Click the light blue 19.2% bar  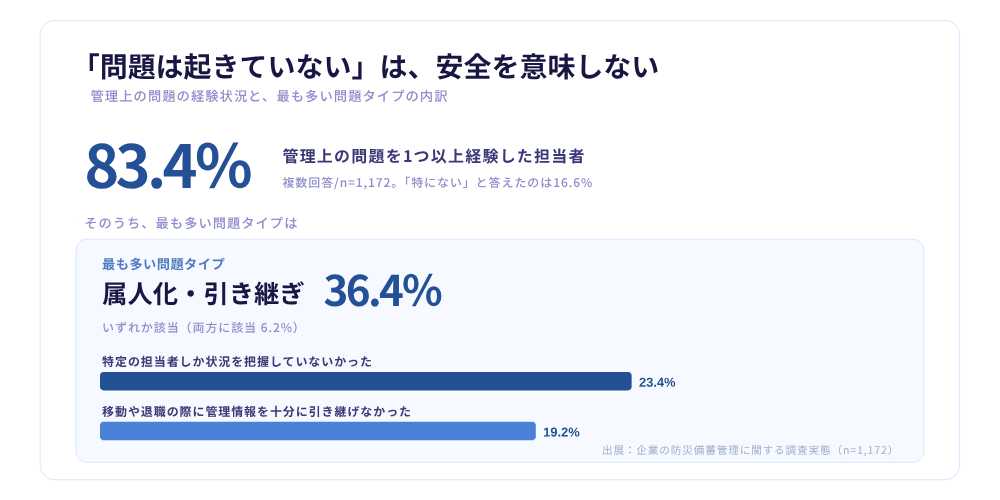pyautogui.click(x=318, y=431)
